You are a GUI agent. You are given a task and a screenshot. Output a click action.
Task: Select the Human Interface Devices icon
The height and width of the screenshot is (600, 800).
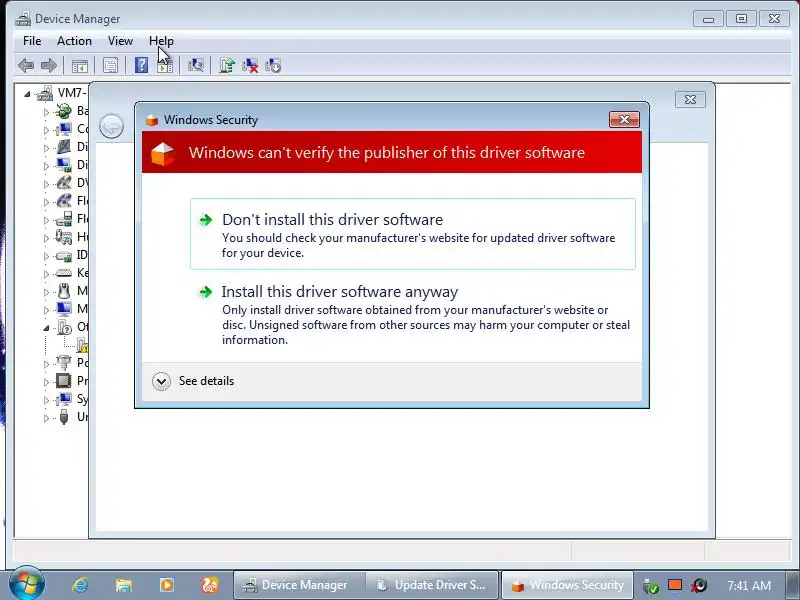click(x=64, y=237)
